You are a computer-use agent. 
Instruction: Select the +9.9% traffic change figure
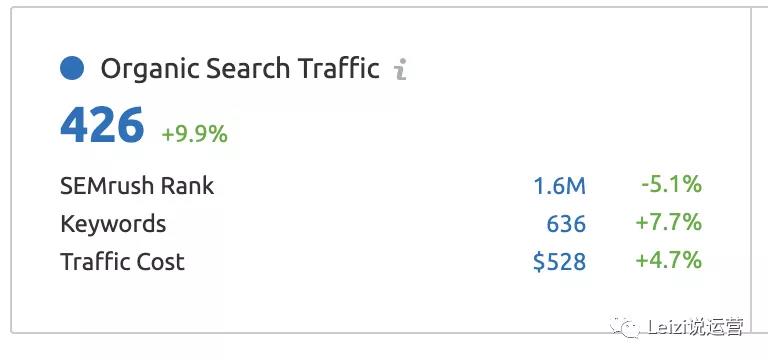(194, 134)
